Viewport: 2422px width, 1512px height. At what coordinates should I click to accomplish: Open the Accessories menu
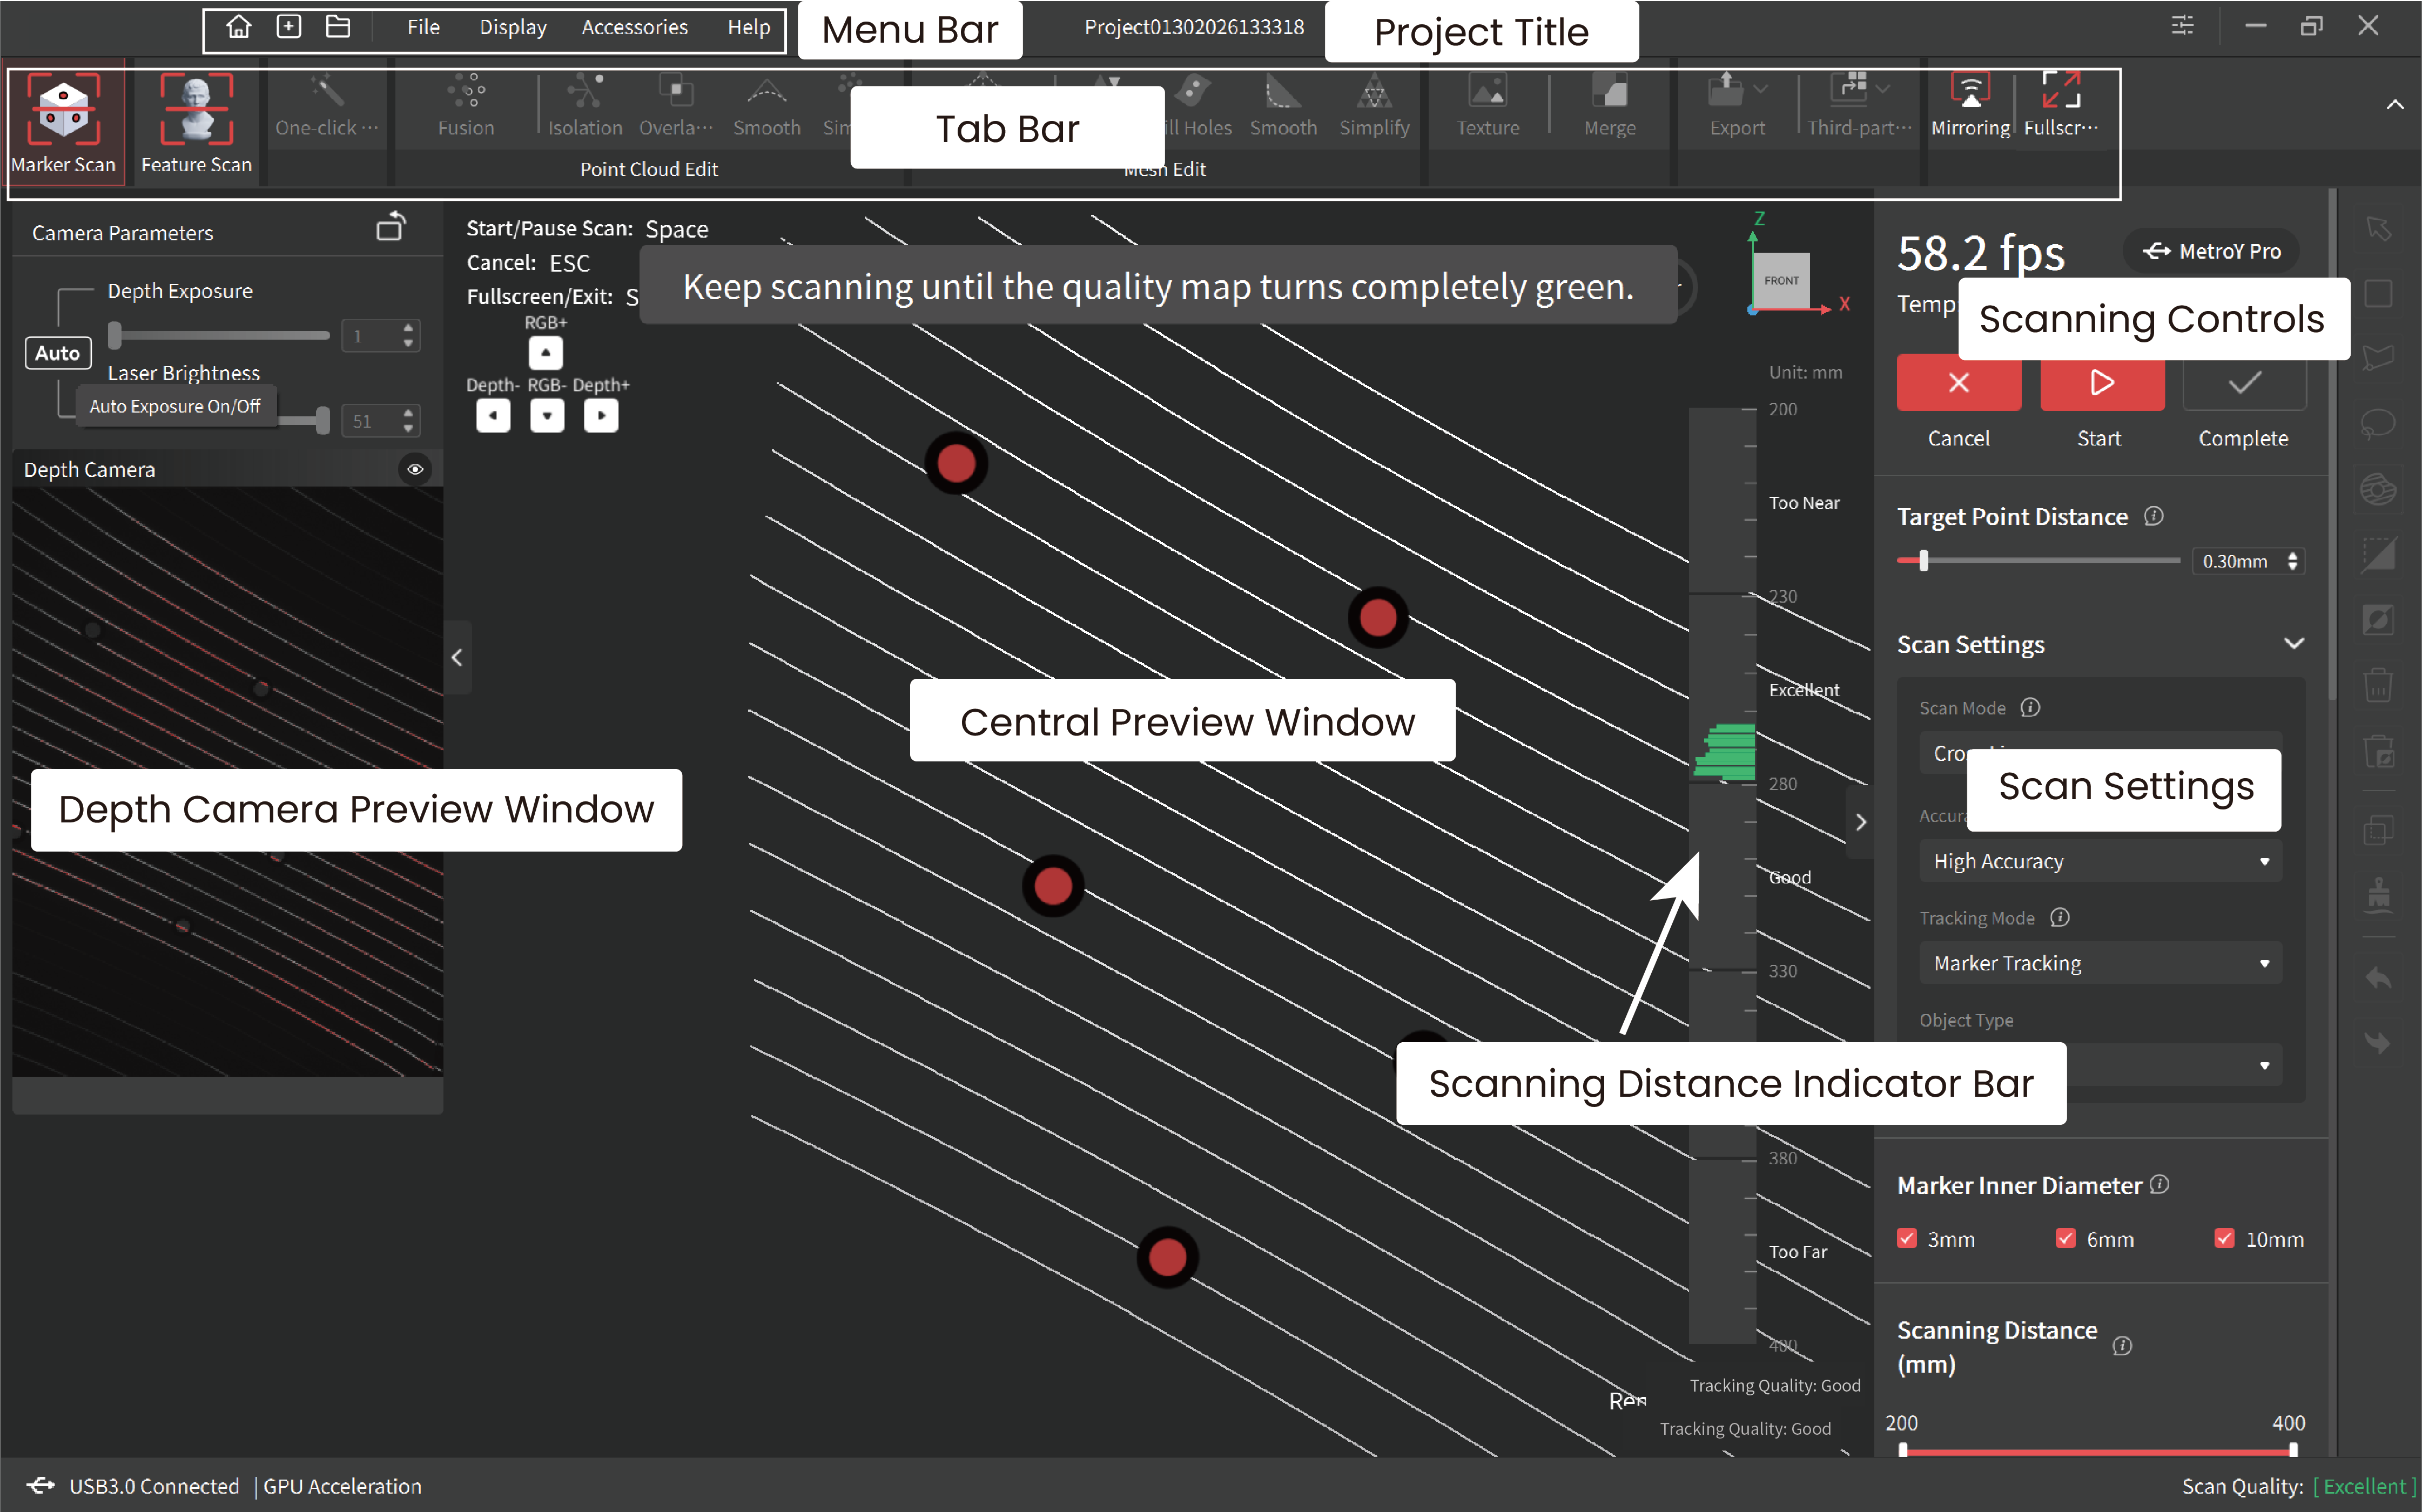point(634,27)
